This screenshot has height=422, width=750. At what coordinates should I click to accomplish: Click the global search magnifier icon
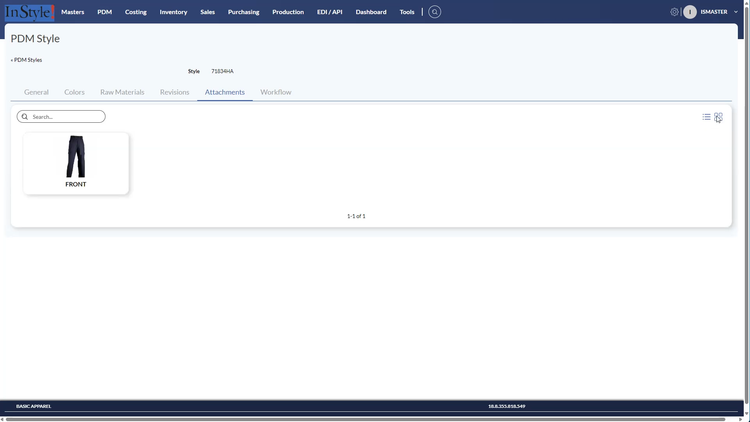[x=434, y=12]
